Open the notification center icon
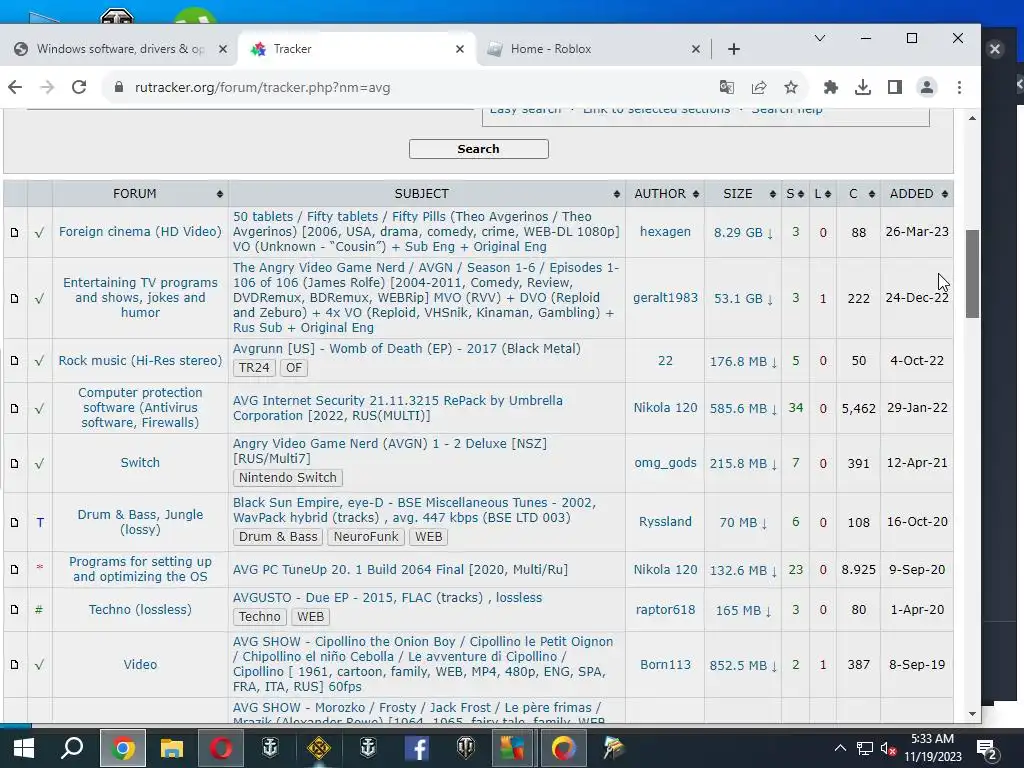Image resolution: width=1024 pixels, height=768 pixels. tap(986, 748)
